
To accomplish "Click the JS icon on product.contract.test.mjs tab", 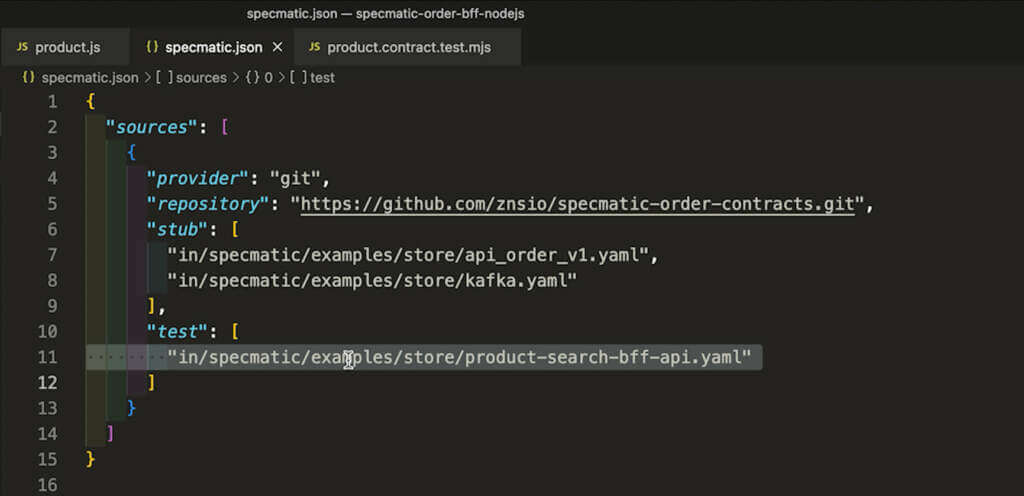I will [315, 47].
